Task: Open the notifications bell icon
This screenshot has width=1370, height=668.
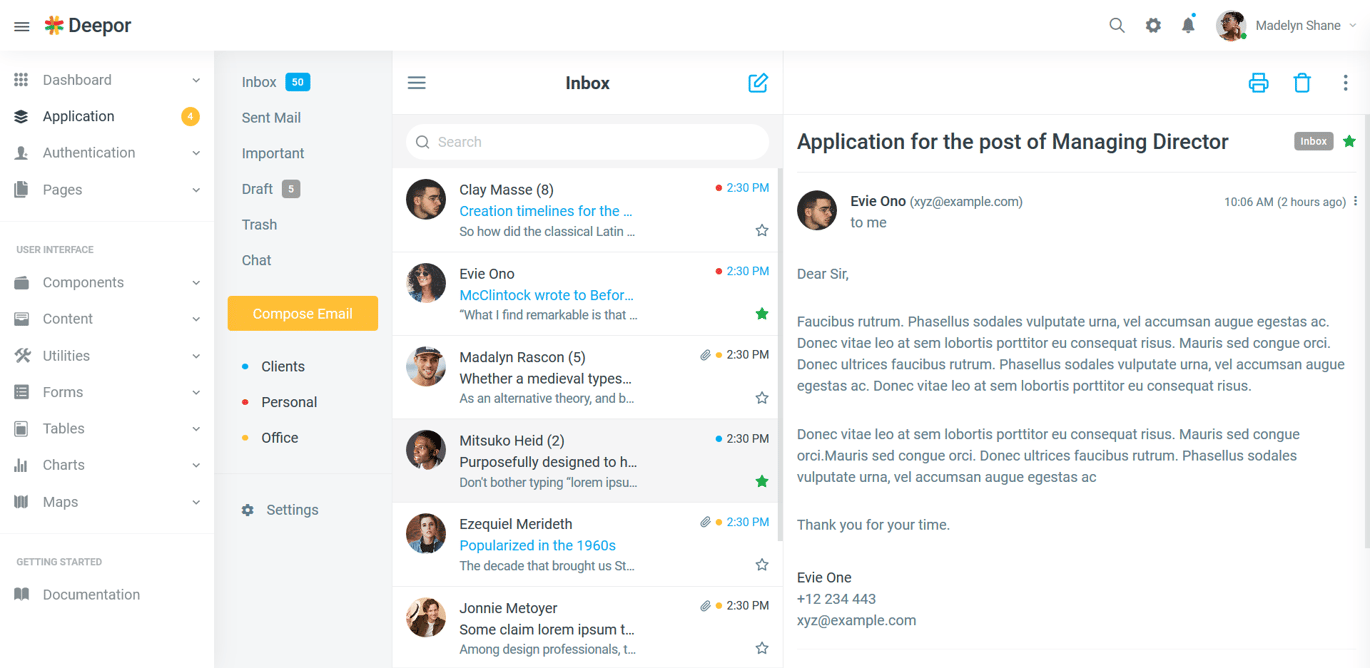Action: pos(1188,25)
